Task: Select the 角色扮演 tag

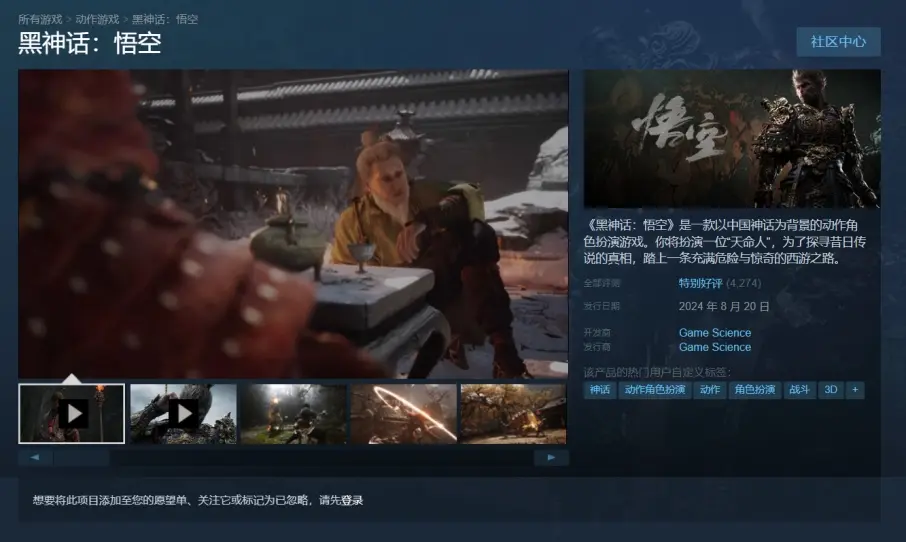Action: pos(755,390)
